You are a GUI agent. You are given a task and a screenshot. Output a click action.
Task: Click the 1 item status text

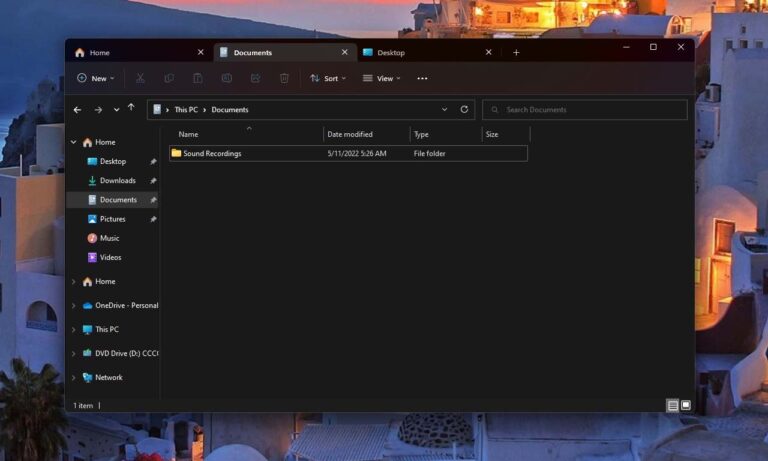coord(83,406)
